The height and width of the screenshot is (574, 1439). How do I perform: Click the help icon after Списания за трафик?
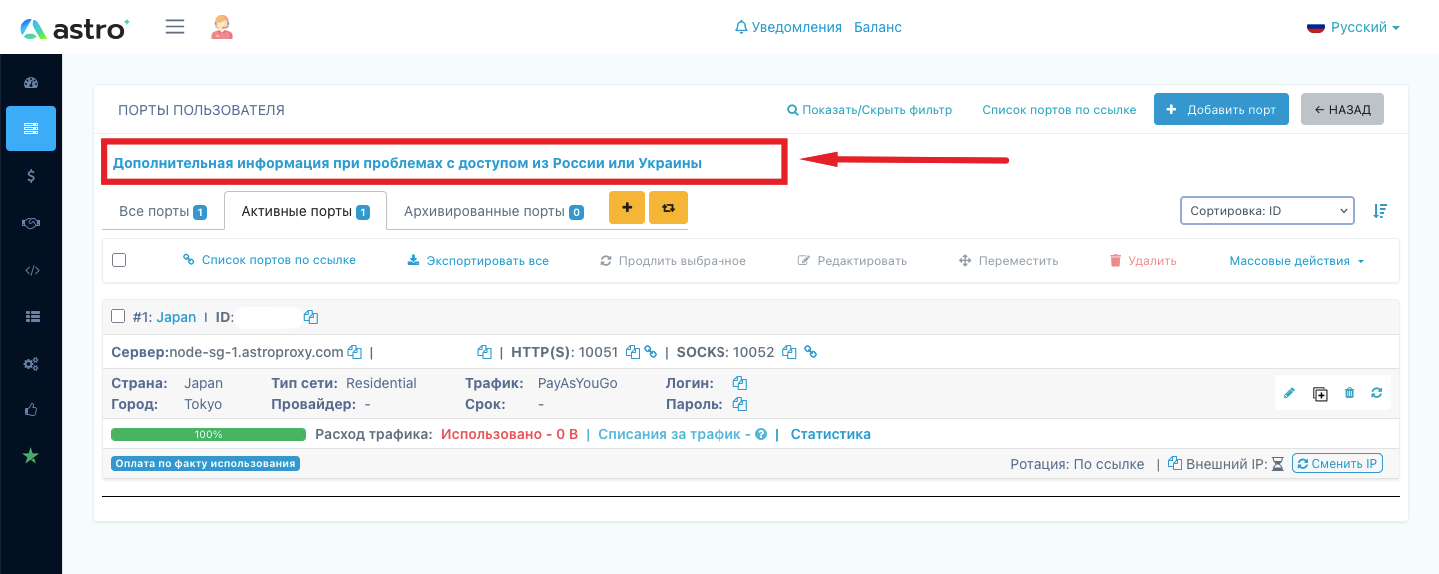point(761,435)
